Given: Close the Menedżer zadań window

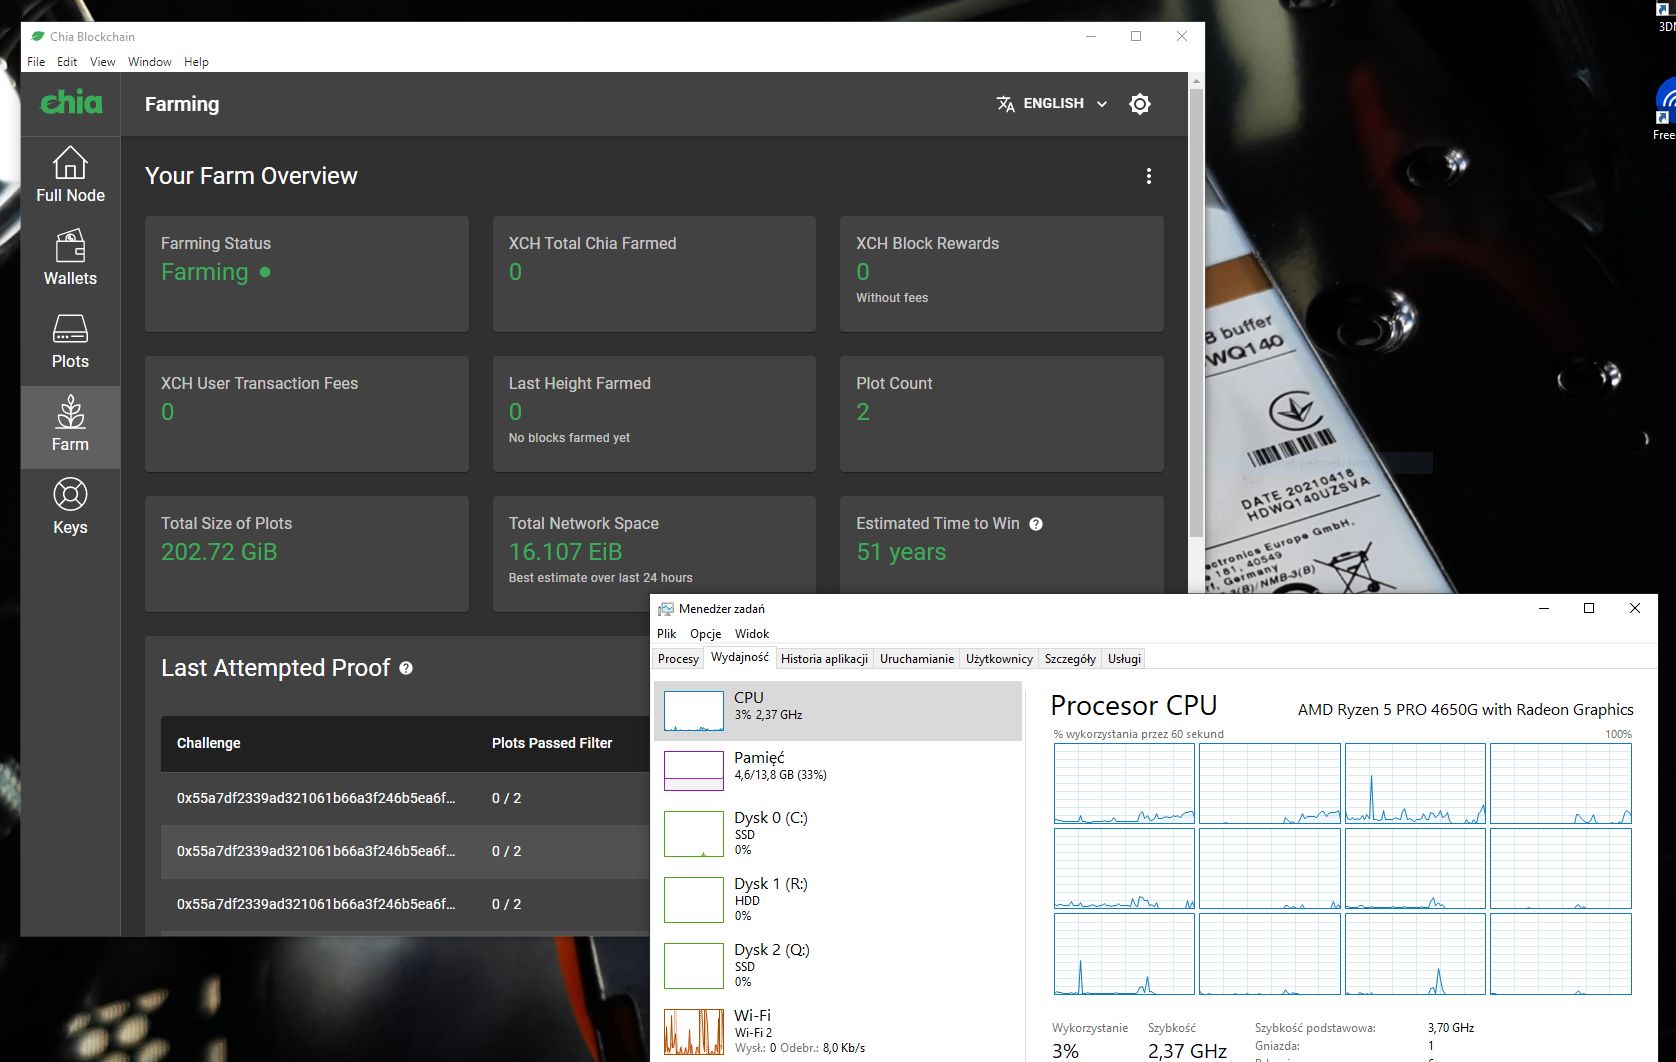Looking at the screenshot, I should 1635,608.
